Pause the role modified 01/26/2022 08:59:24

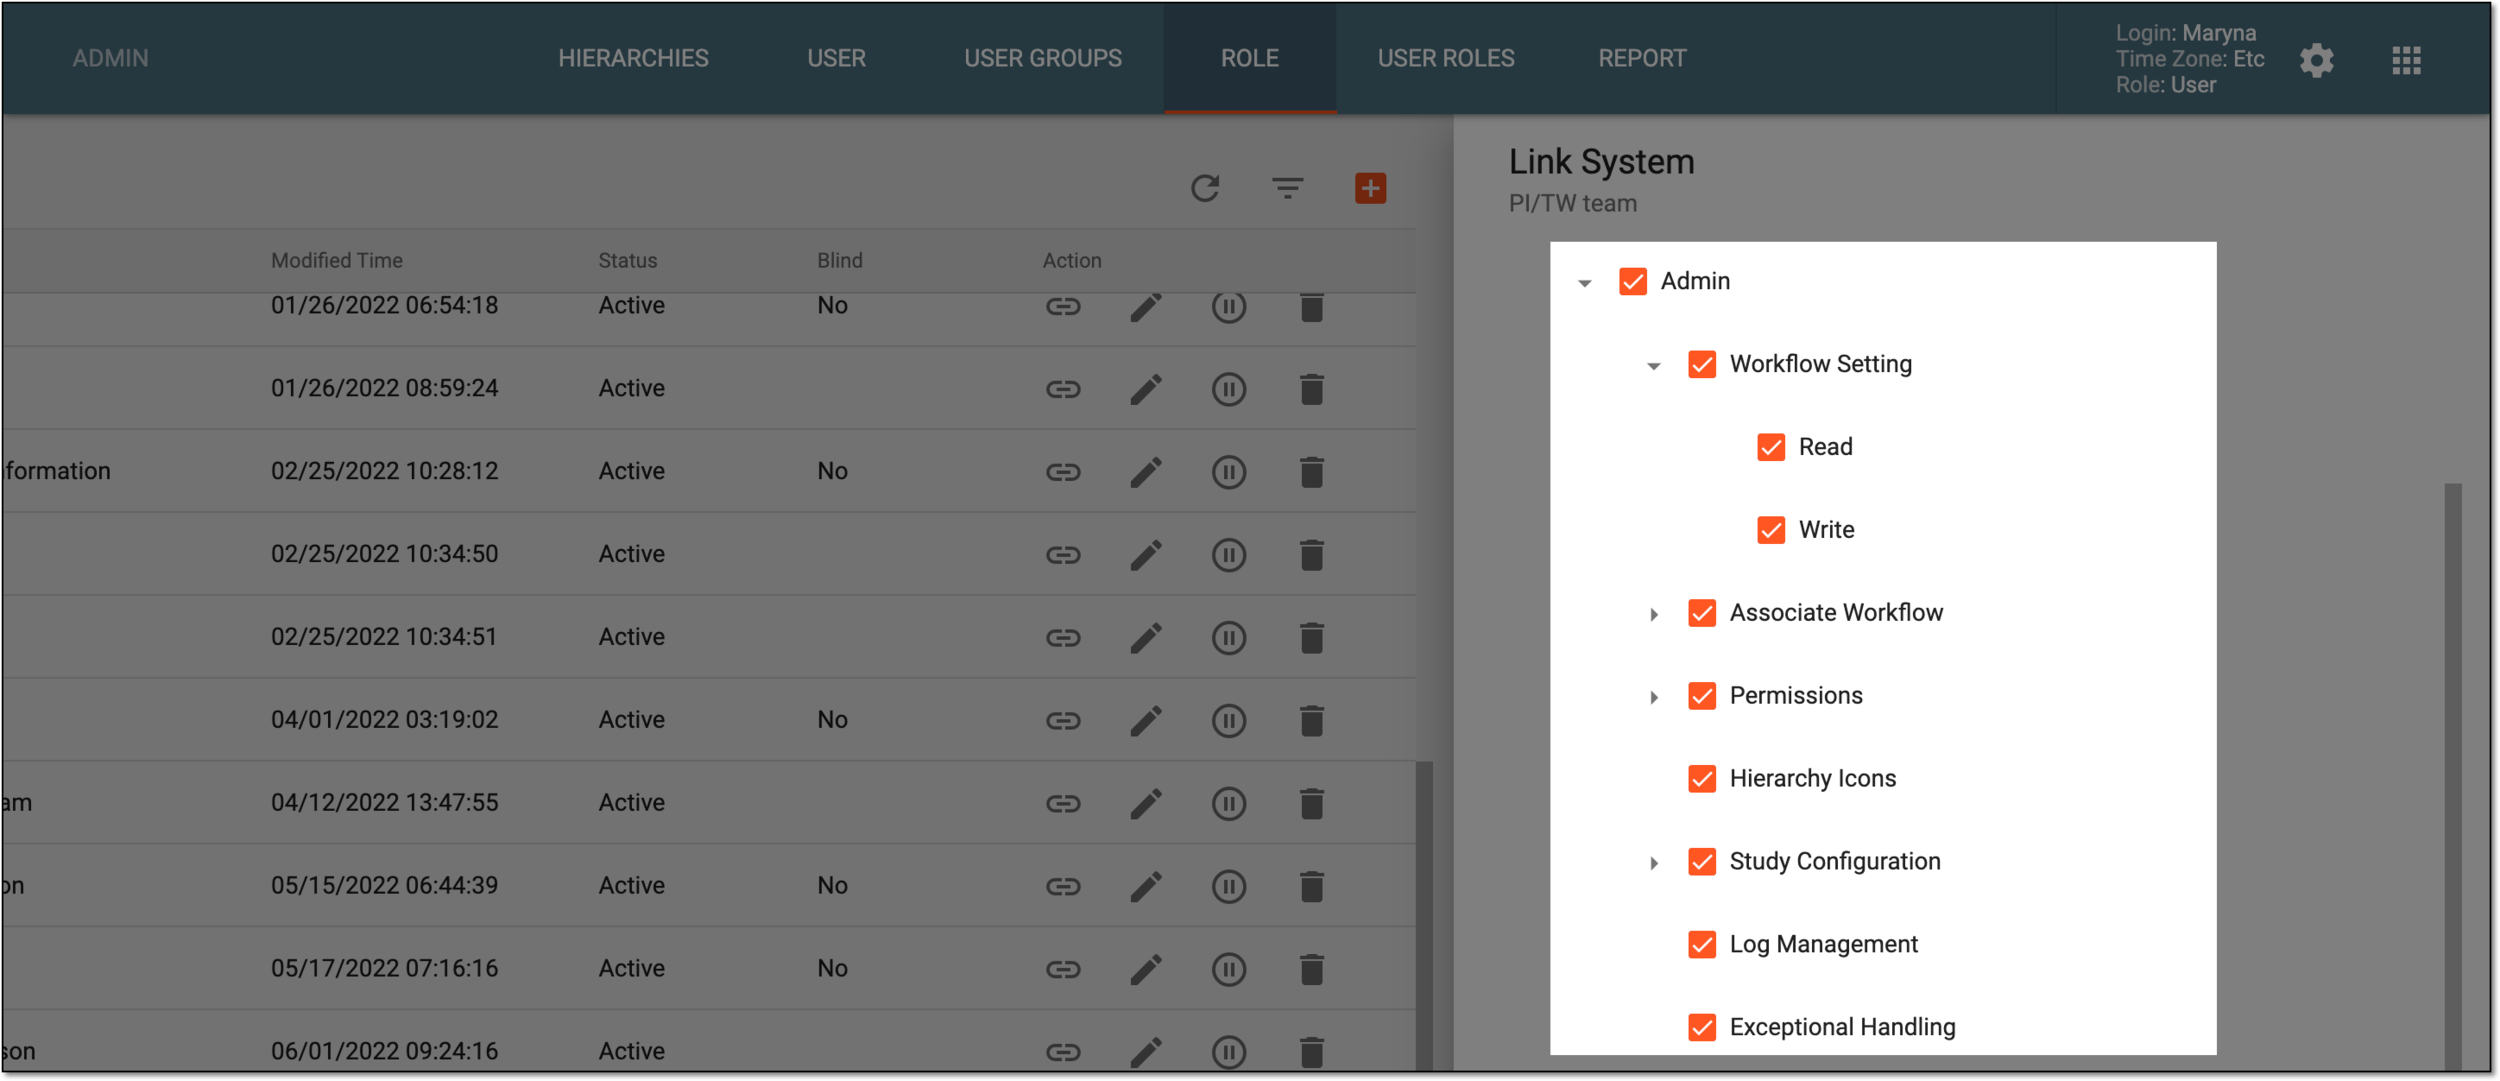pos(1229,389)
